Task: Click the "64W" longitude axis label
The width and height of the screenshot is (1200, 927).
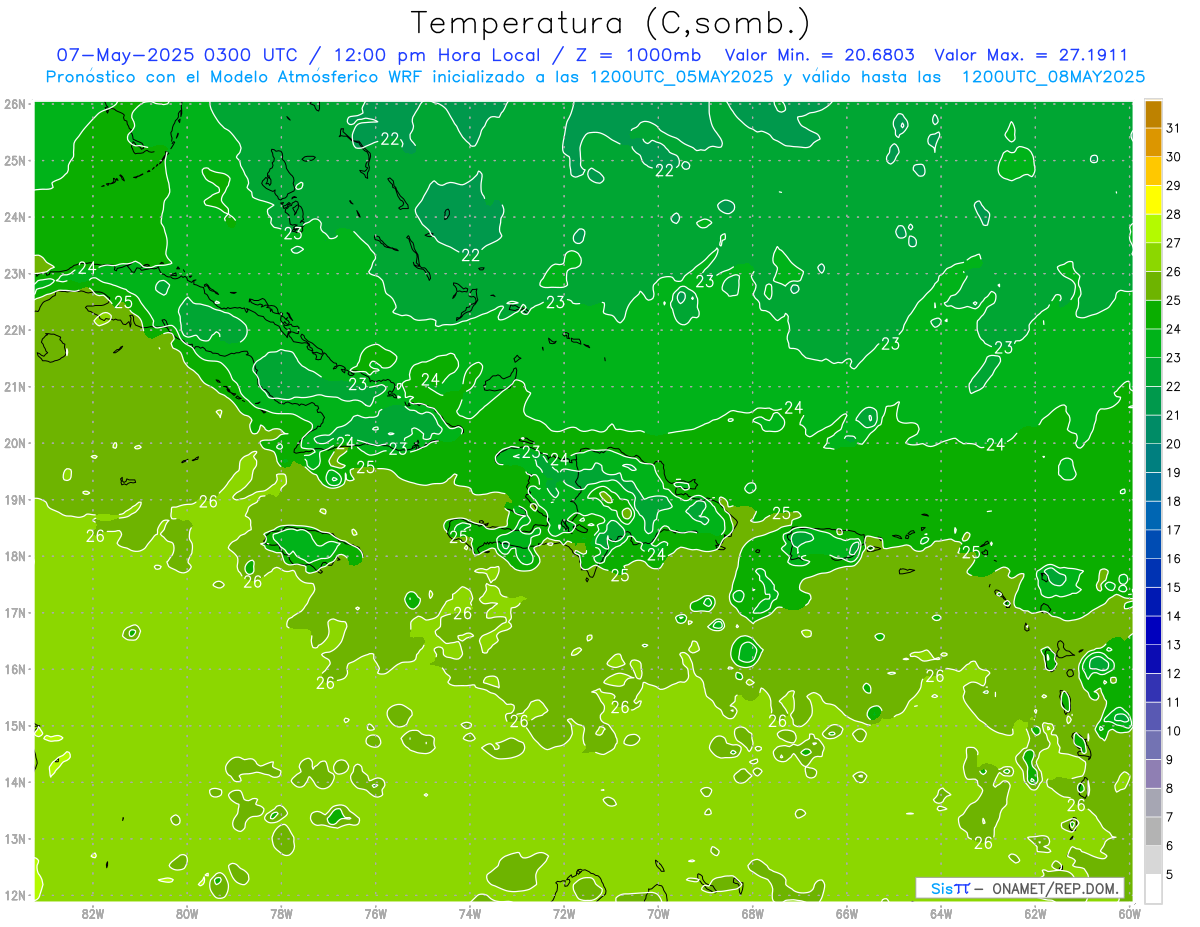Action: point(941,913)
